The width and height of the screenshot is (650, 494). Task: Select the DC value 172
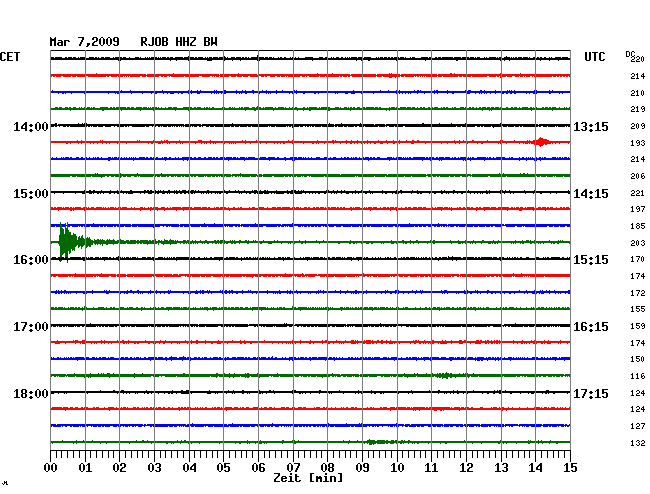pos(638,293)
